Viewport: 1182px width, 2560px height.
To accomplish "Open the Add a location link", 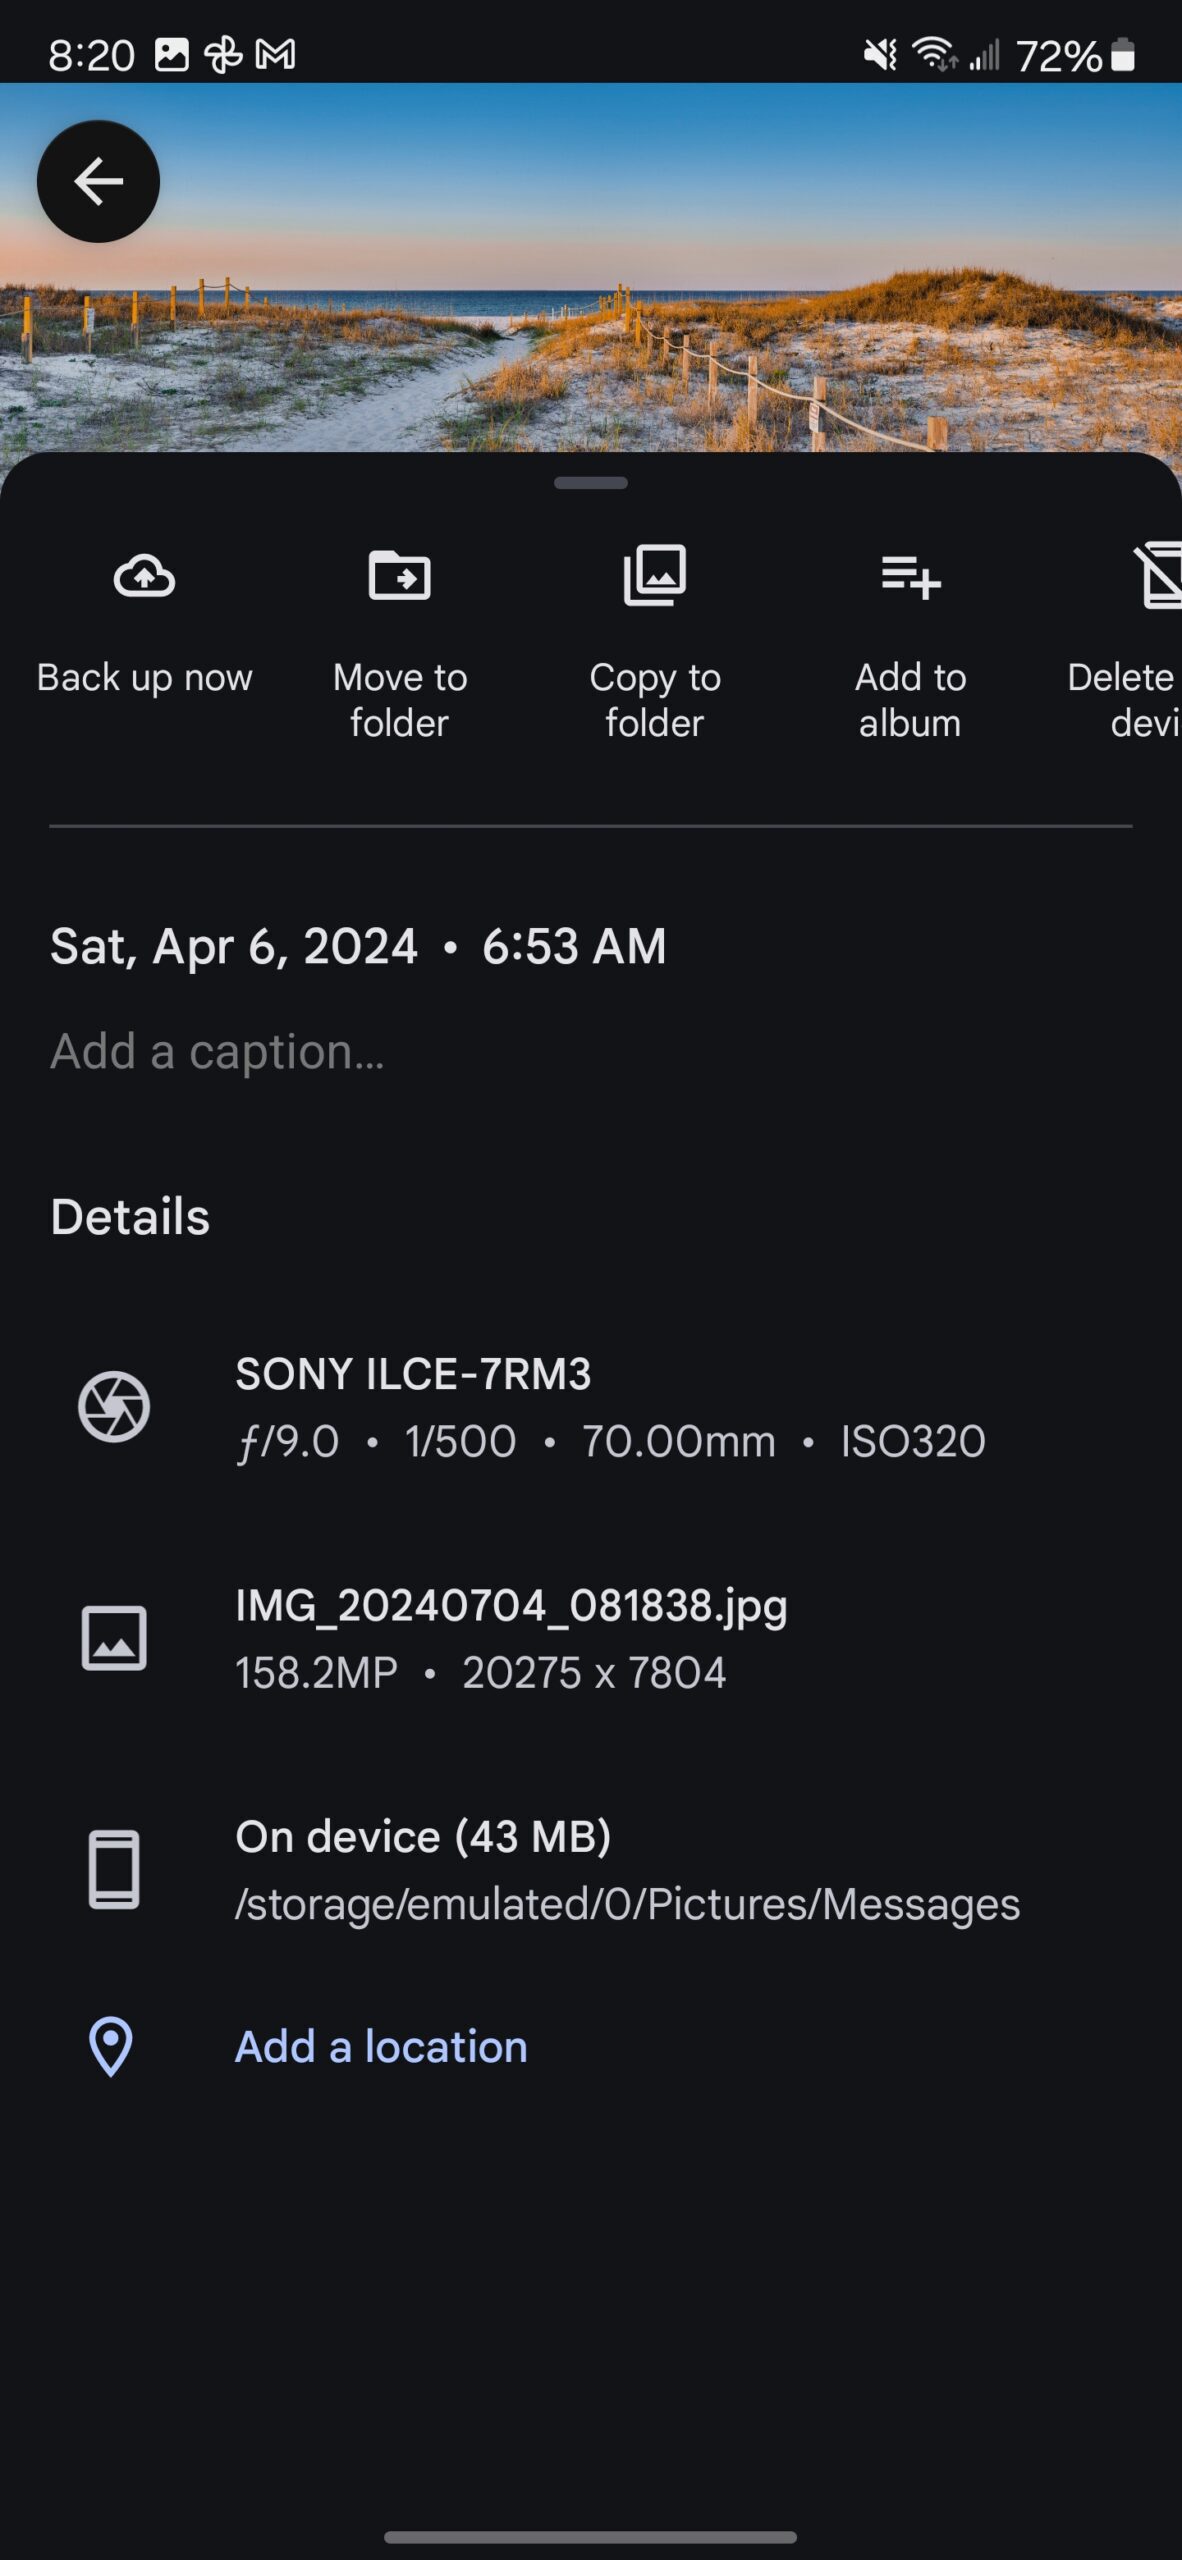I will click(381, 2046).
